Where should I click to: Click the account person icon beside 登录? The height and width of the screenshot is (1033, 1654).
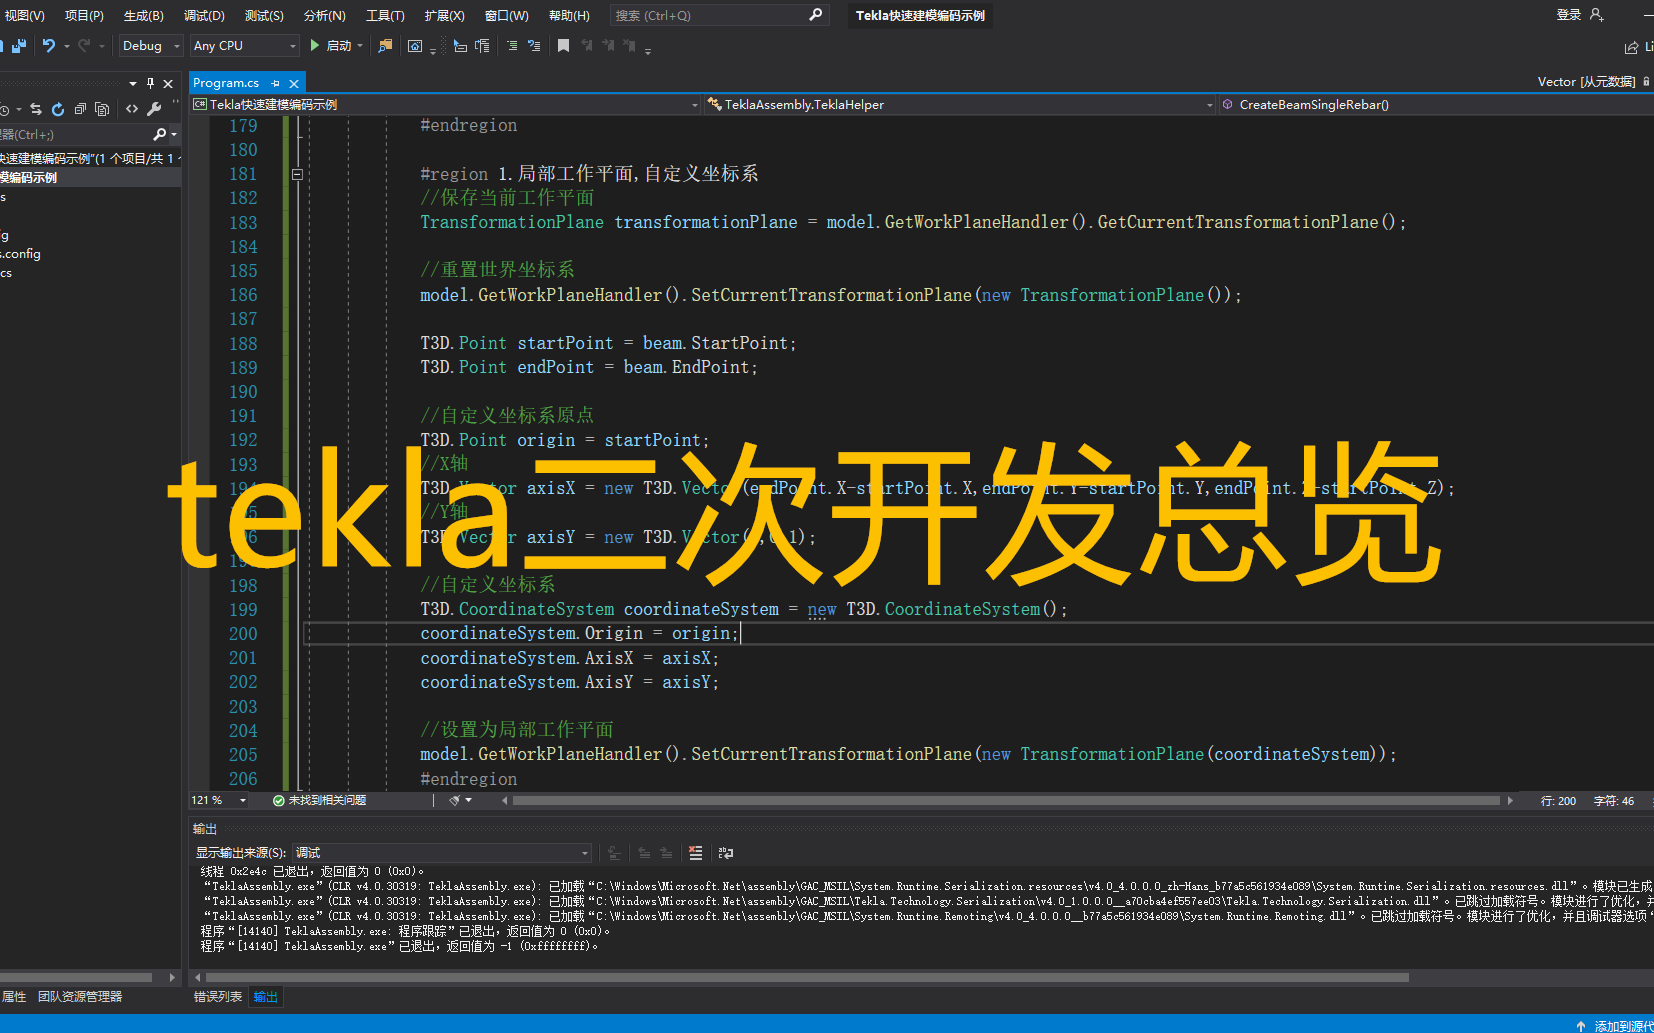1596,15
